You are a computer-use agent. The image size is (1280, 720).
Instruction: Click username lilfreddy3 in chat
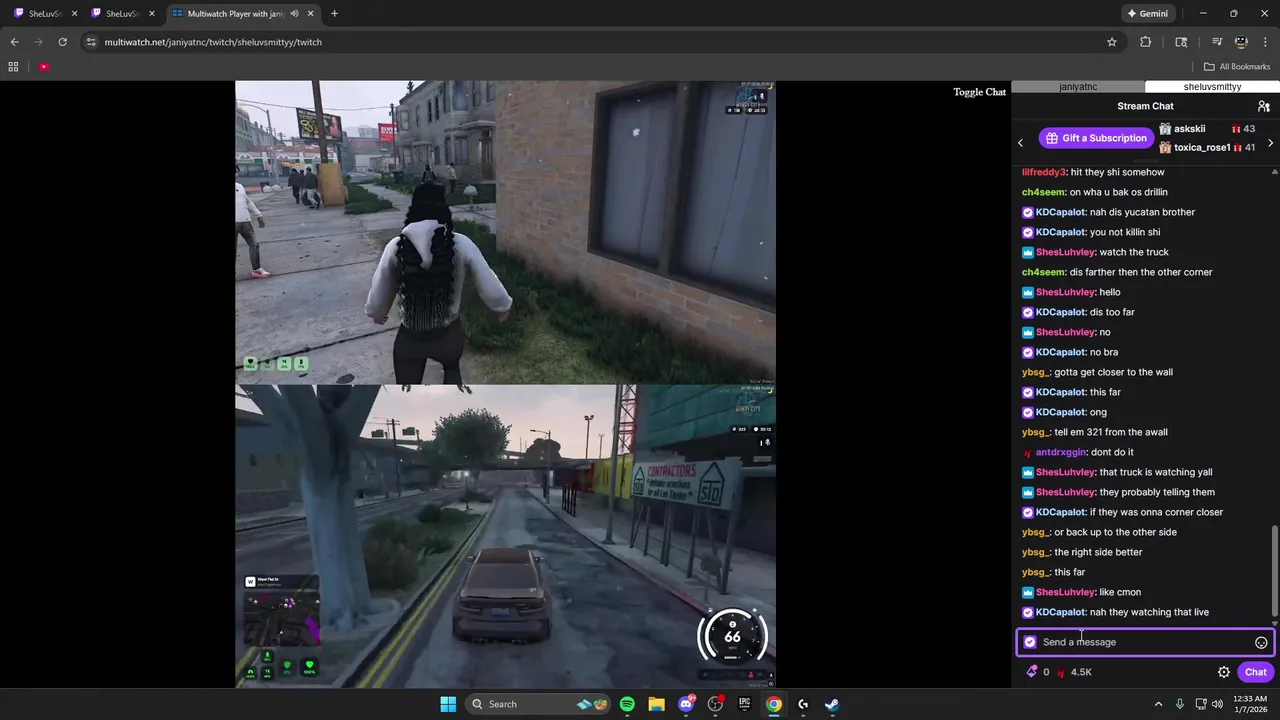point(1044,172)
